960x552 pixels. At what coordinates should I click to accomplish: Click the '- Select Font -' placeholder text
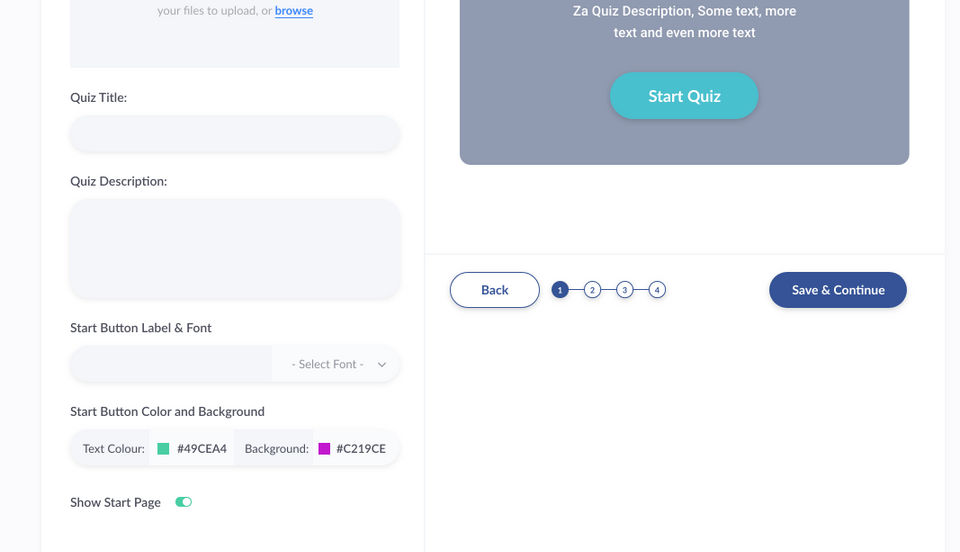(328, 364)
